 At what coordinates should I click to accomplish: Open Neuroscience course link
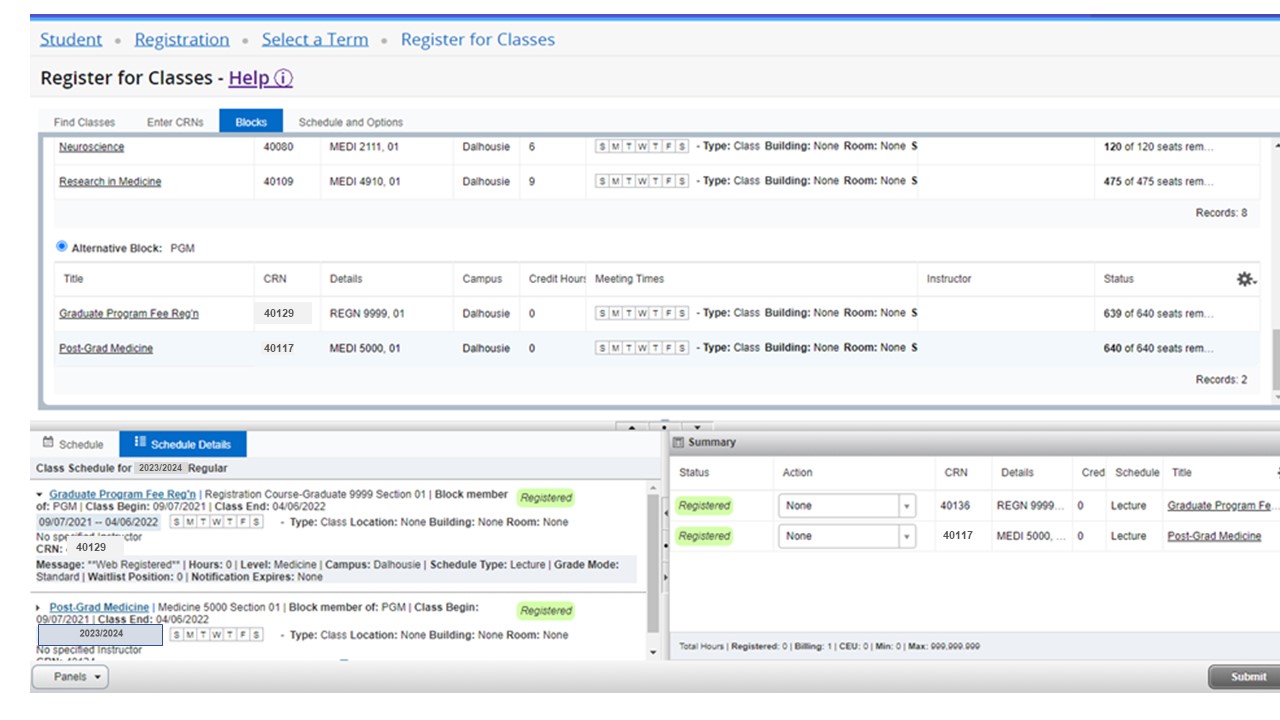pos(92,147)
